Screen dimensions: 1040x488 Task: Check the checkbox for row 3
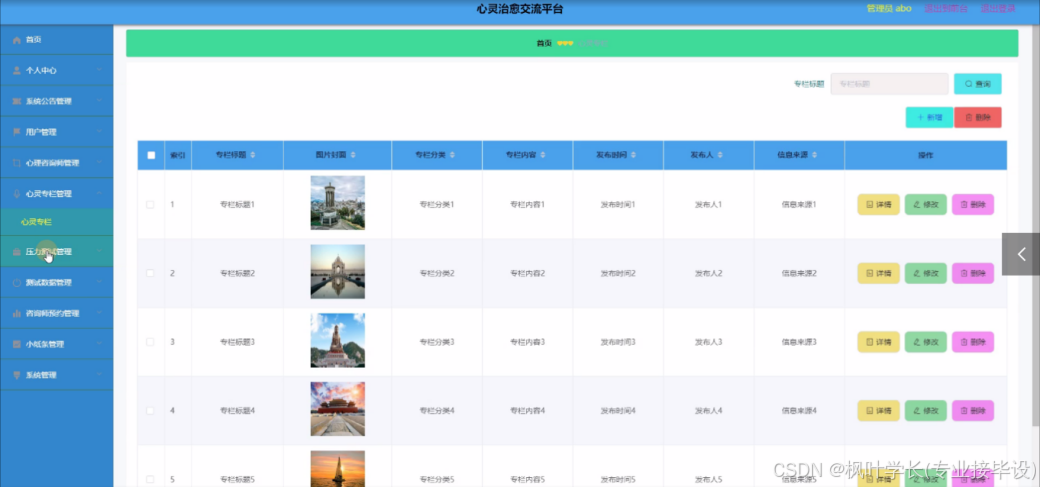click(x=151, y=342)
